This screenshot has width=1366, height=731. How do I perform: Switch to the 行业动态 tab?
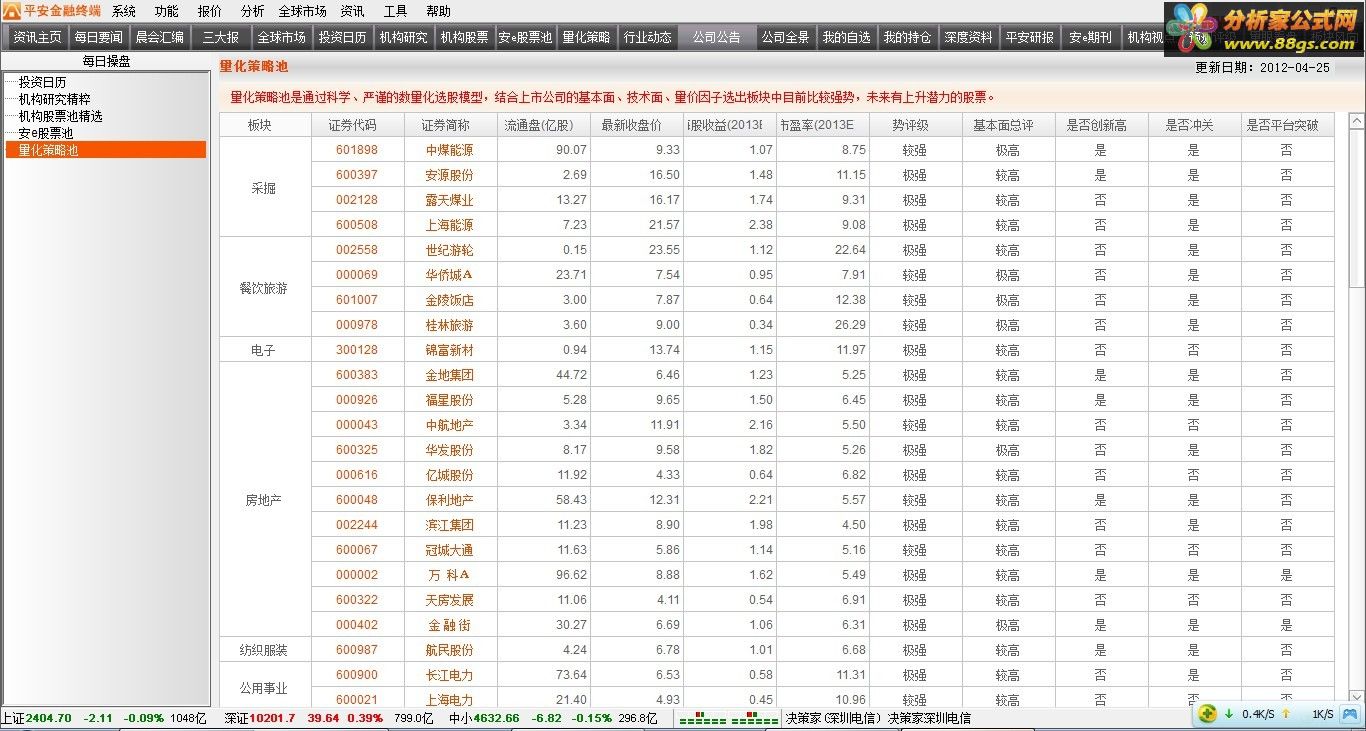point(647,37)
